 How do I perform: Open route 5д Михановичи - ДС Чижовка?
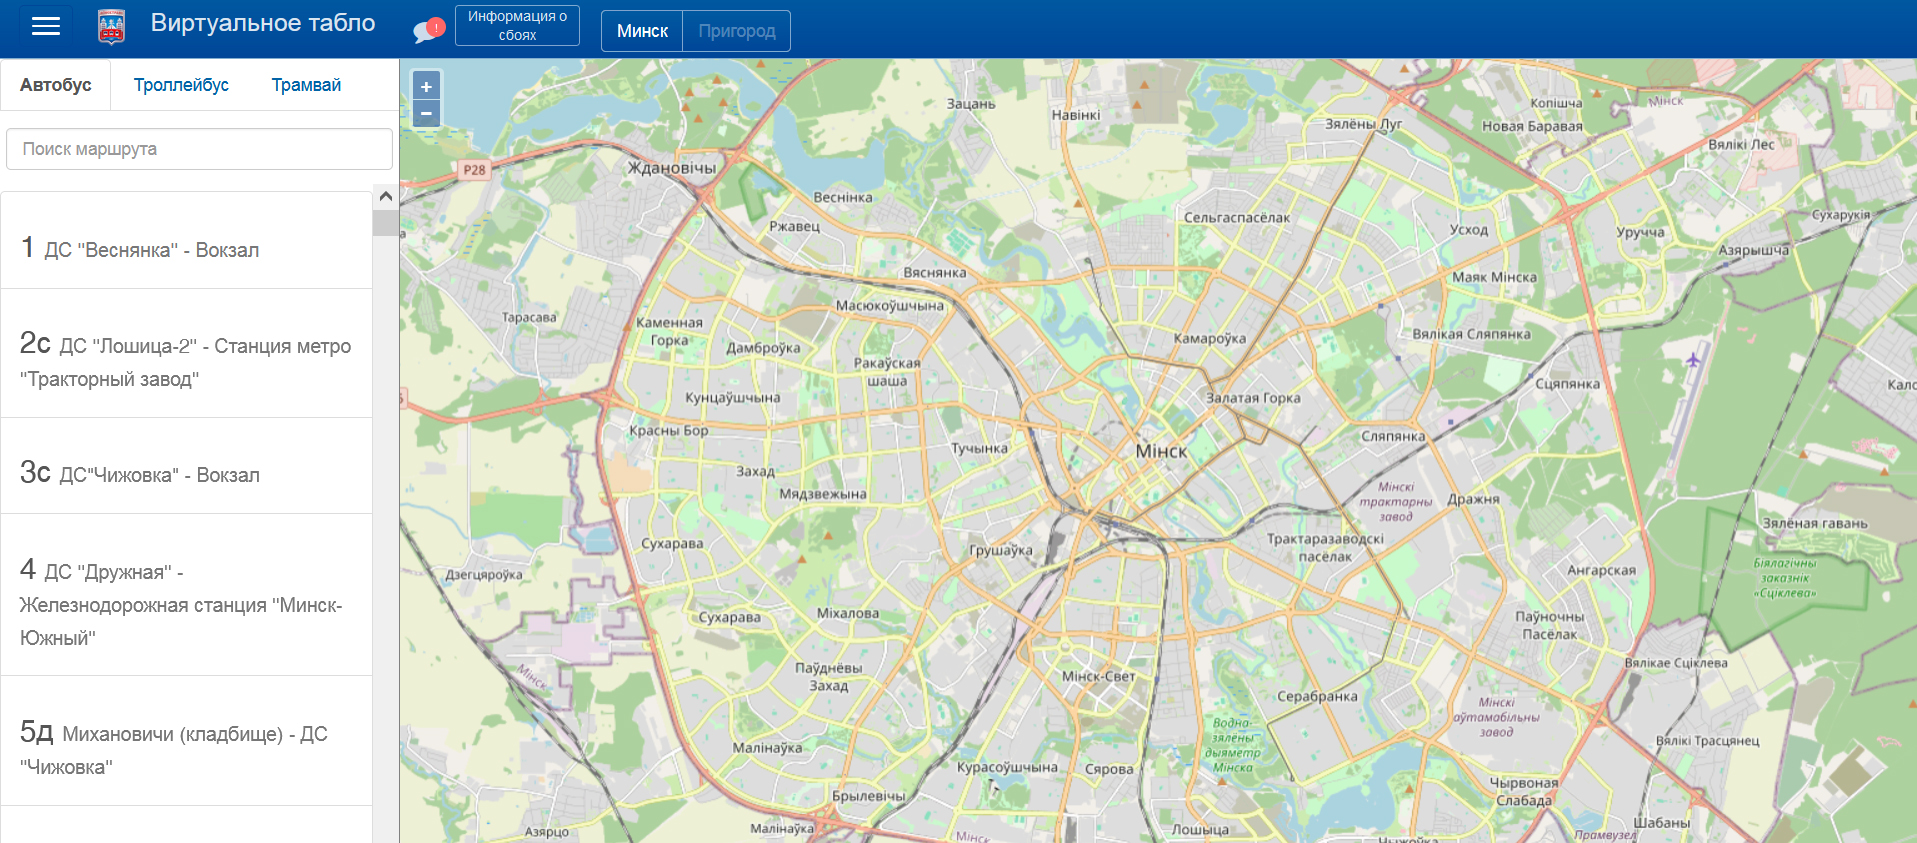pyautogui.click(x=186, y=748)
